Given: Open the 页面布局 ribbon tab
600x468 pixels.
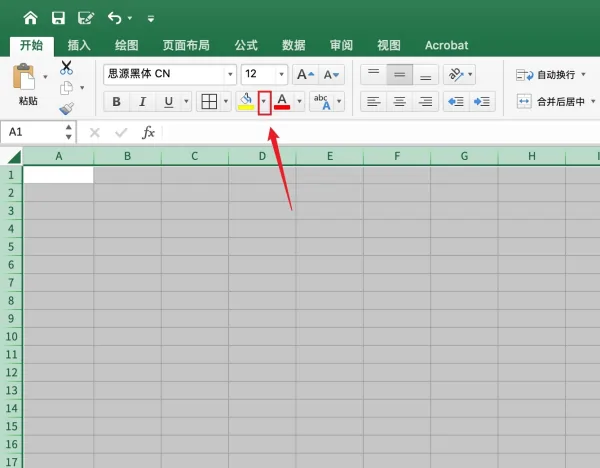Looking at the screenshot, I should 186,46.
